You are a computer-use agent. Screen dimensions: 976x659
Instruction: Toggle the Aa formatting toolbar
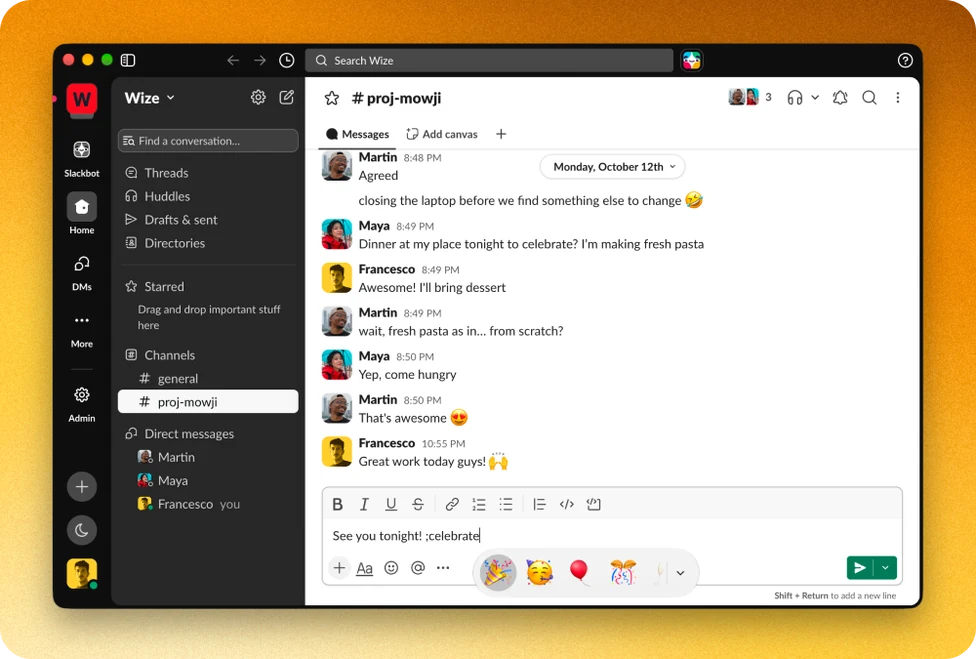(364, 568)
